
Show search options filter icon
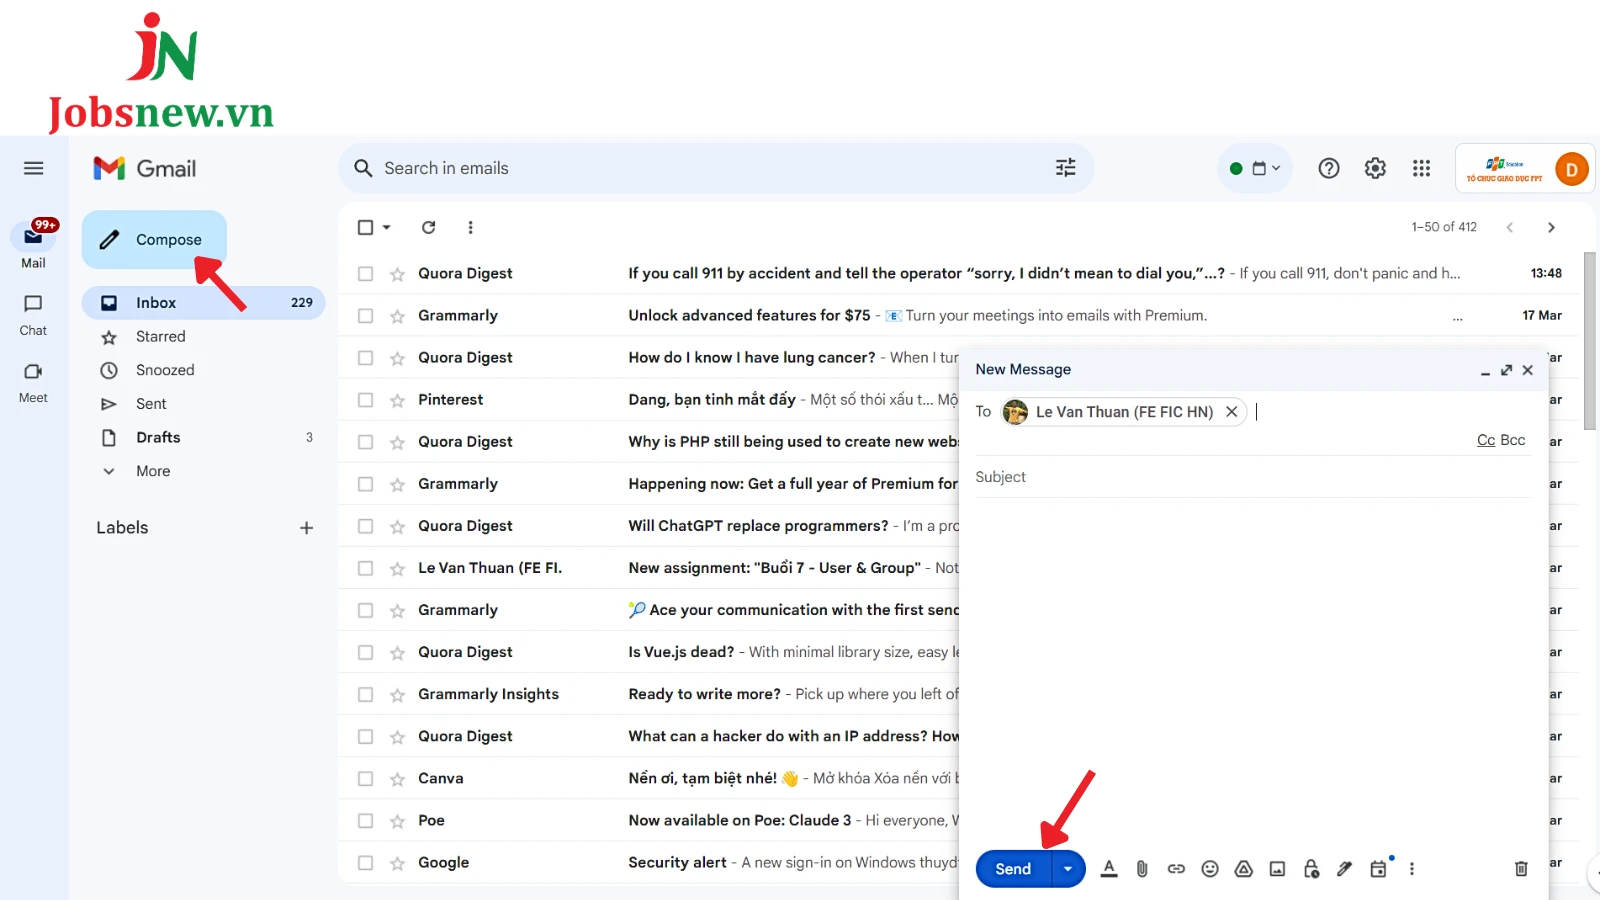(1066, 168)
